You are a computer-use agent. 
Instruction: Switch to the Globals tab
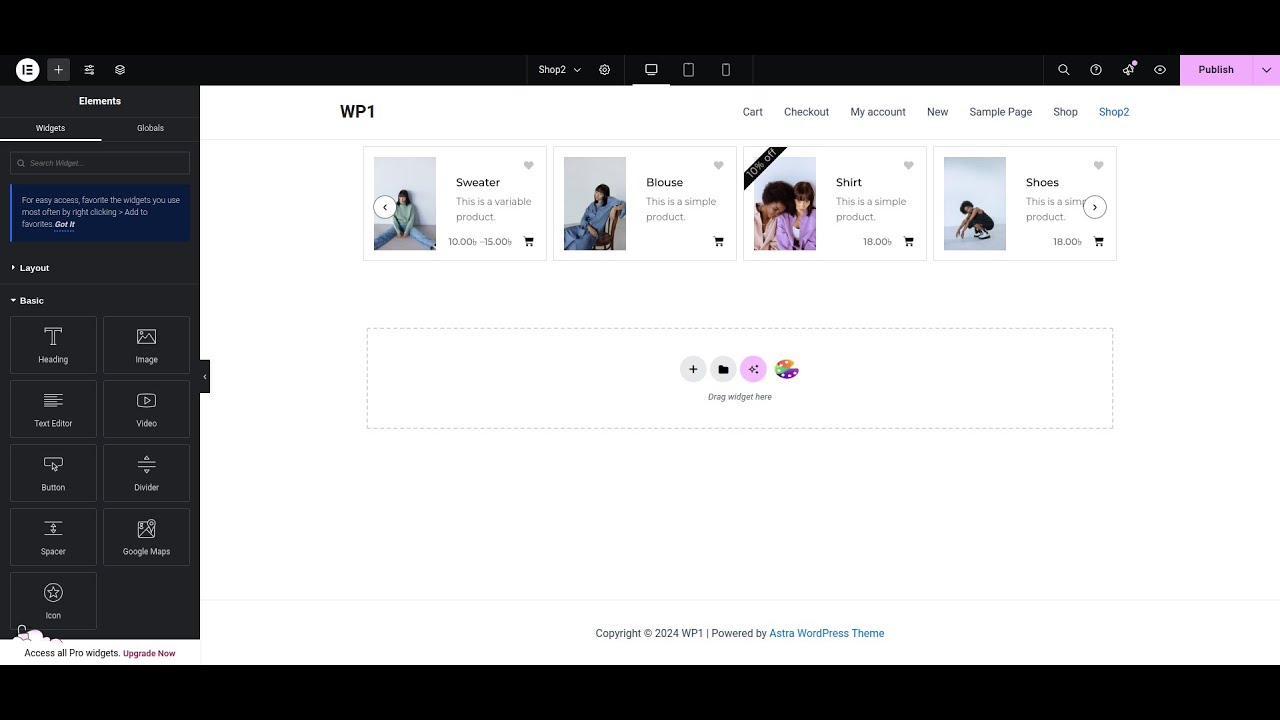pos(150,128)
